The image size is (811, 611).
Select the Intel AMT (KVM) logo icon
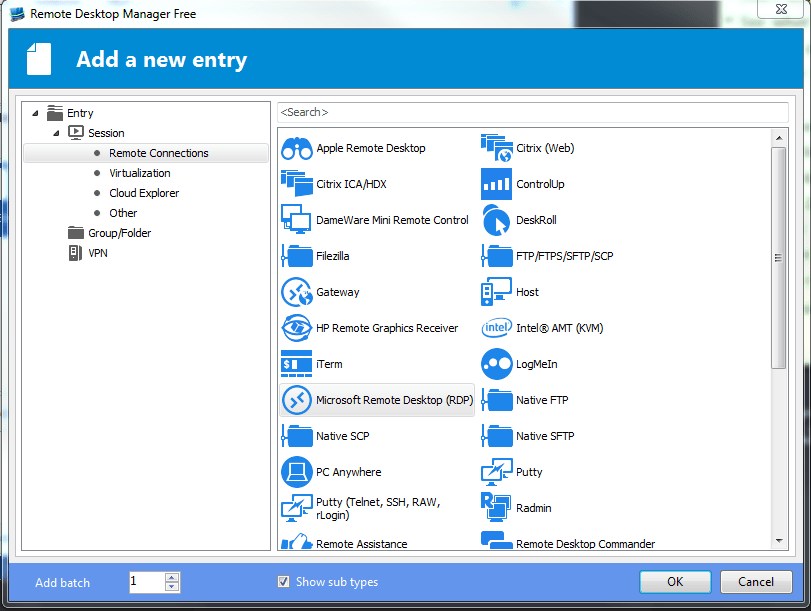coord(497,327)
